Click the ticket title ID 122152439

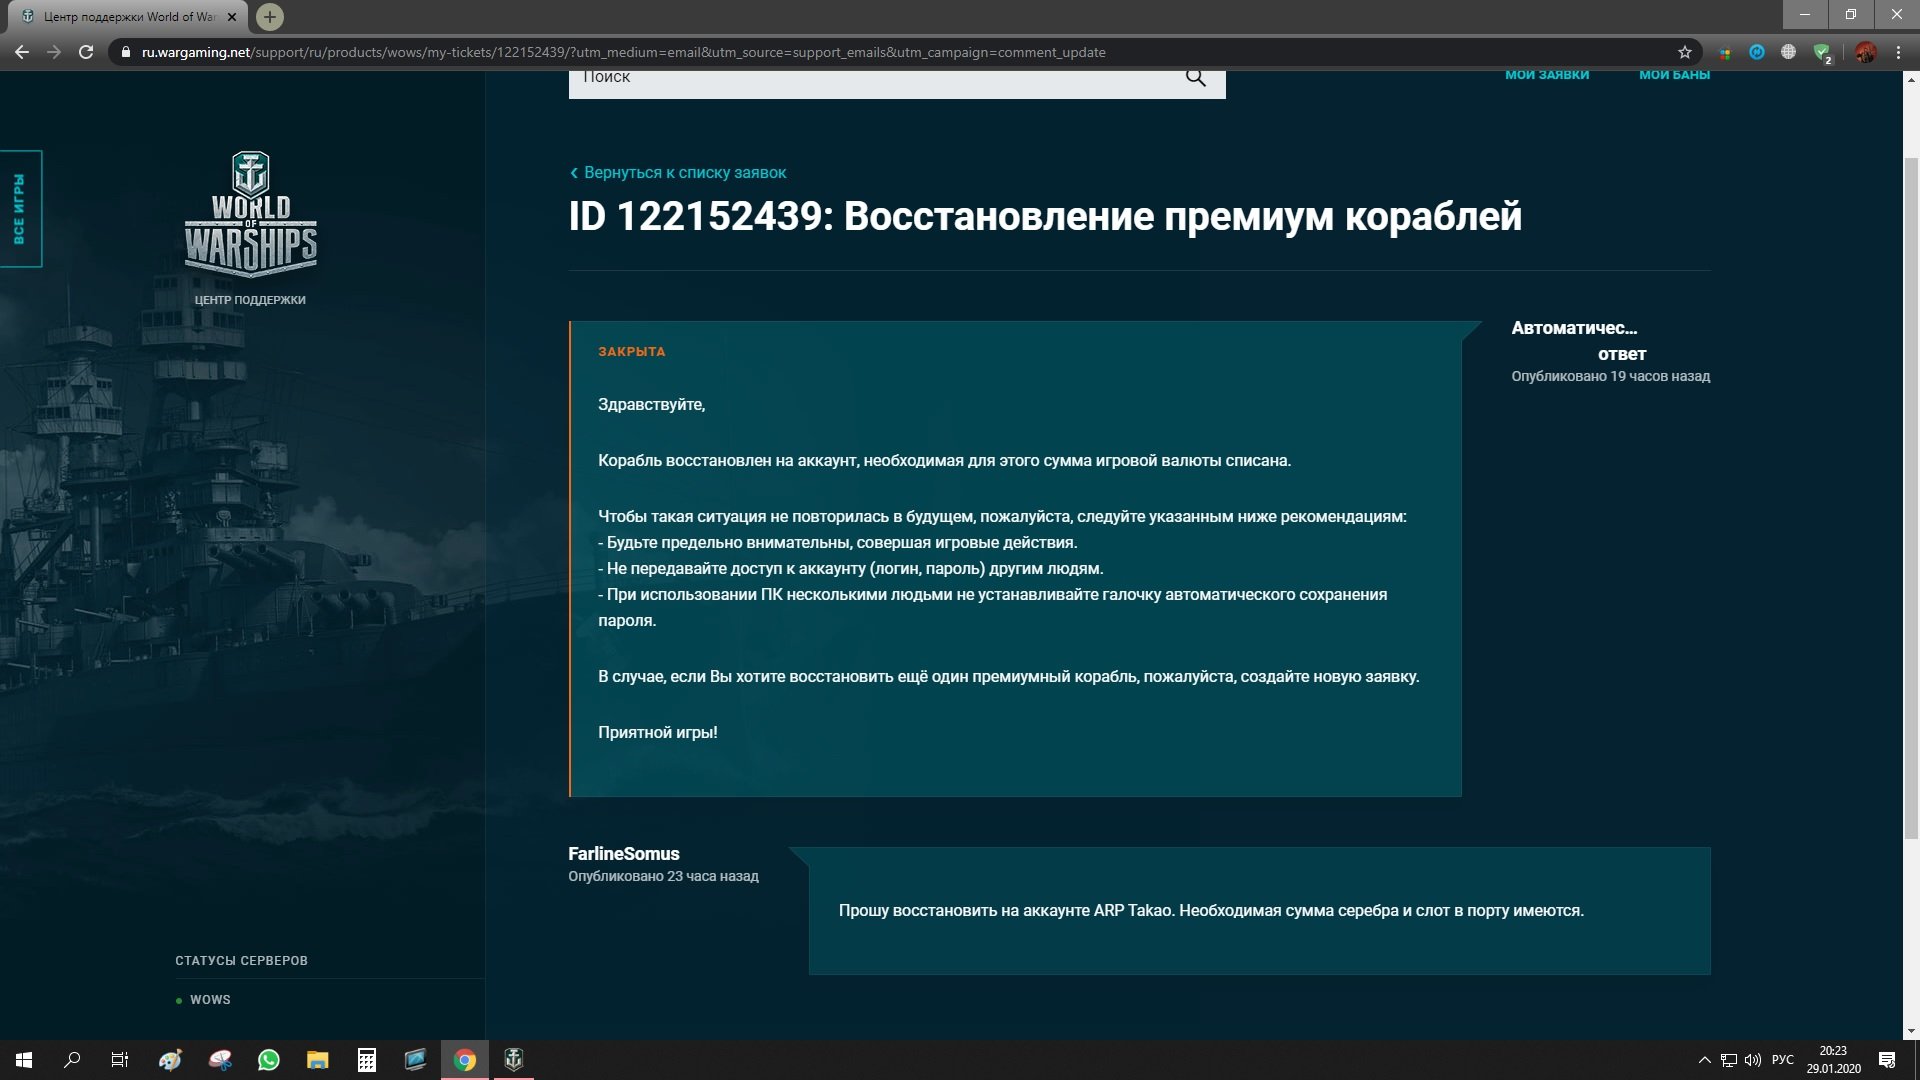(1045, 216)
